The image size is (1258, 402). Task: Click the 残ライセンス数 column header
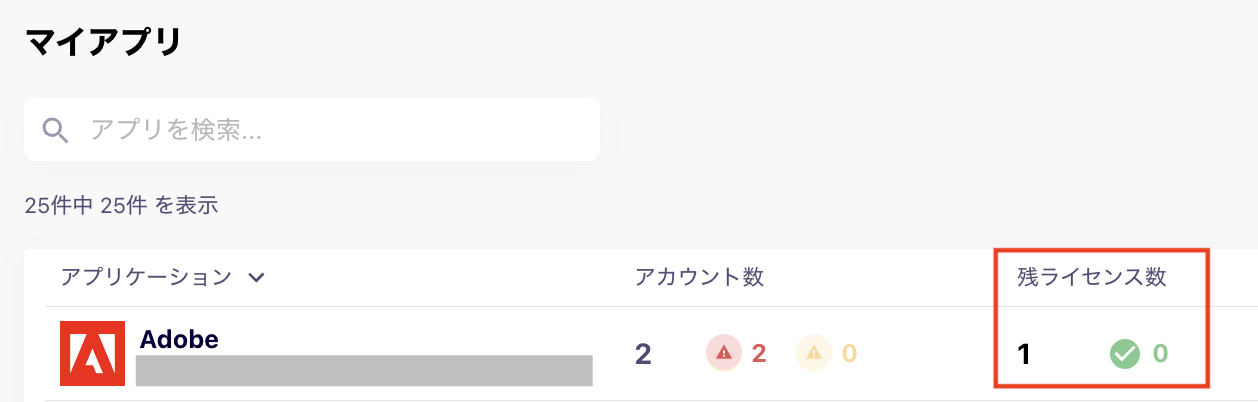coord(1092,277)
